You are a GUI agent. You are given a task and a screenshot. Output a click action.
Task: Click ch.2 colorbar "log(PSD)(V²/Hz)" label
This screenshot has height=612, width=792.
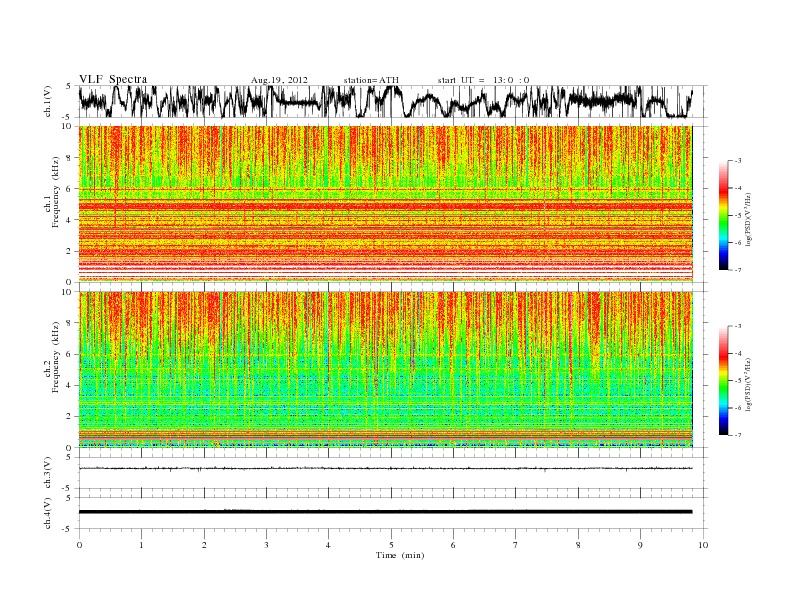pyautogui.click(x=748, y=384)
